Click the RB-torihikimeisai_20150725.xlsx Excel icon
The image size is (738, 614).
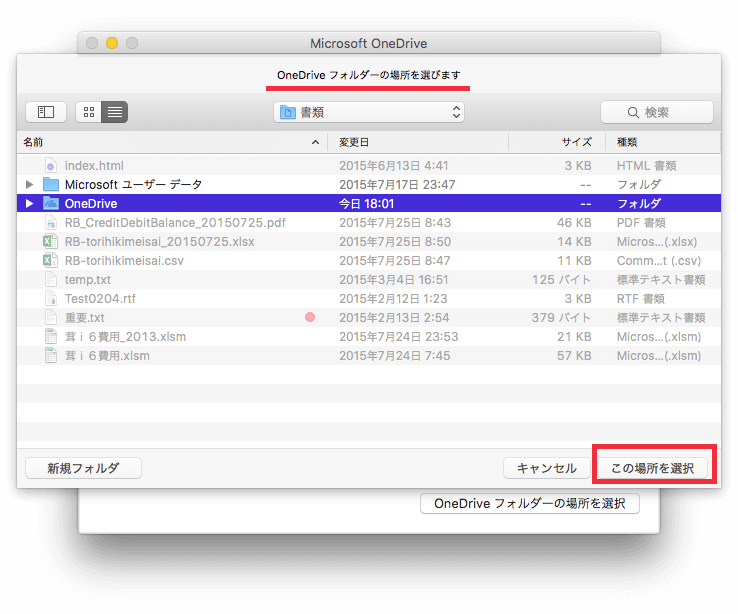[50, 241]
